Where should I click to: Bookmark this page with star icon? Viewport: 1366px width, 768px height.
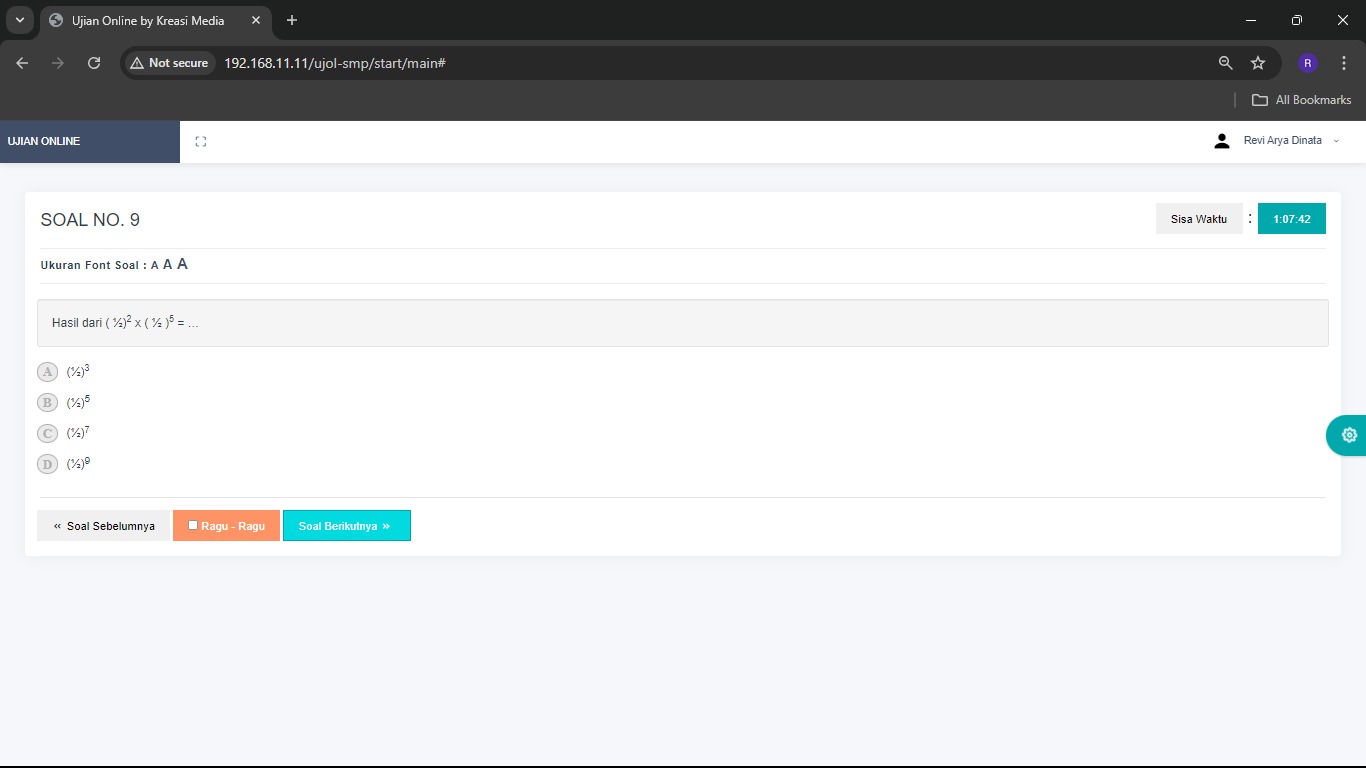[1258, 63]
